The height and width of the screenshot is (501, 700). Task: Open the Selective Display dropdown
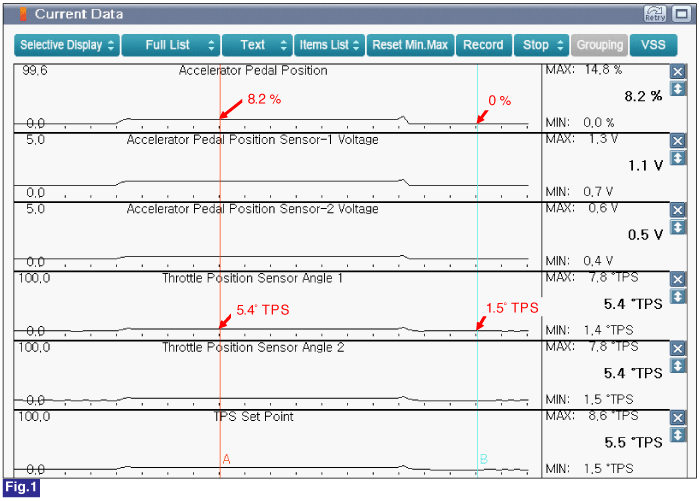tap(67, 45)
